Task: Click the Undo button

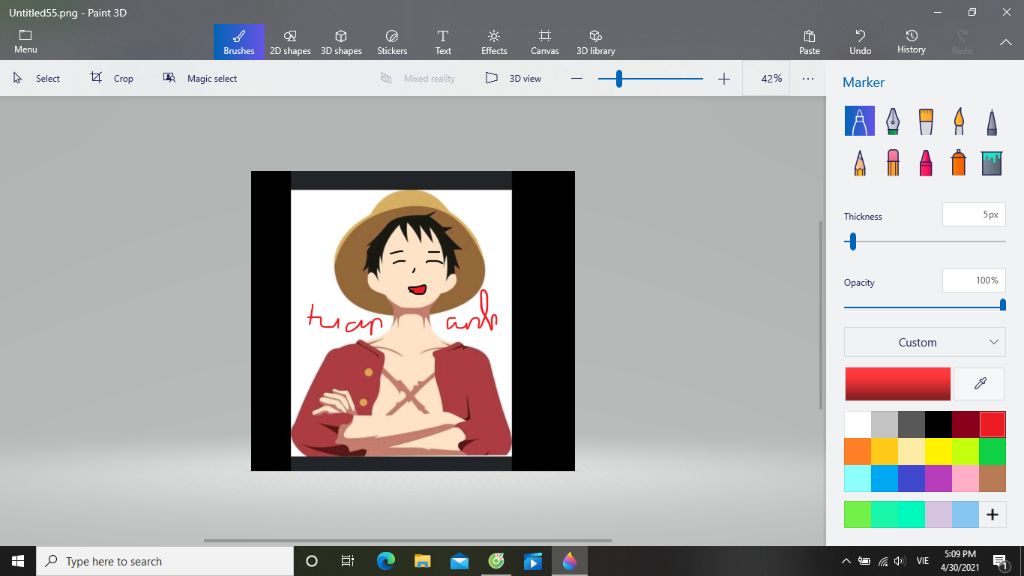Action: [x=860, y=42]
